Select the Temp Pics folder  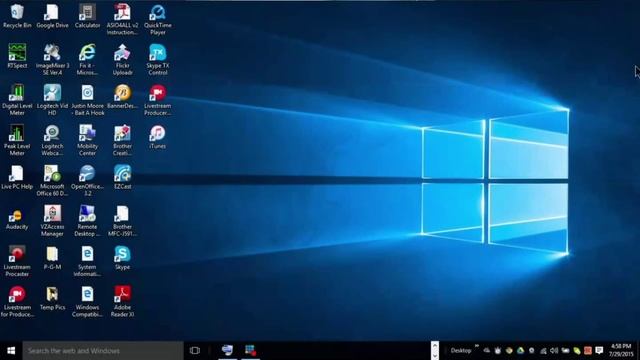[x=52, y=298]
